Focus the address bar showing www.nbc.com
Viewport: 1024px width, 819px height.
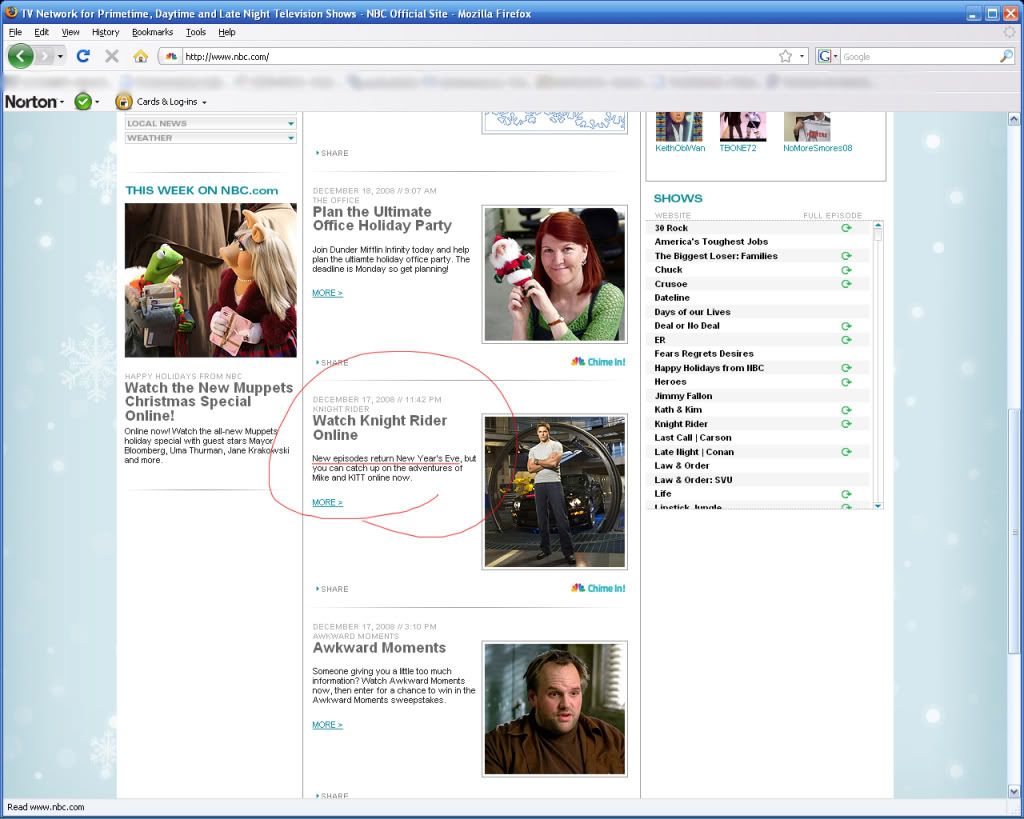coord(478,56)
